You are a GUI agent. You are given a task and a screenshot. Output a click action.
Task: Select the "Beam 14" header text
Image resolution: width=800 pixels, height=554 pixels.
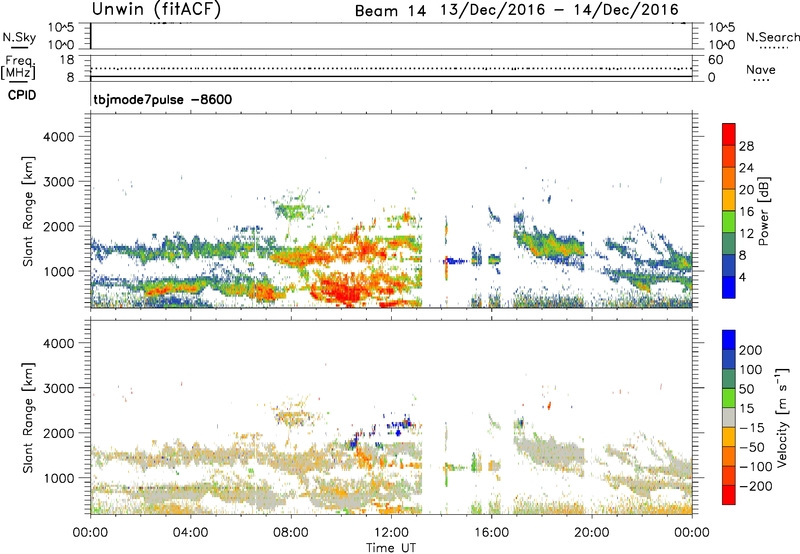[390, 11]
